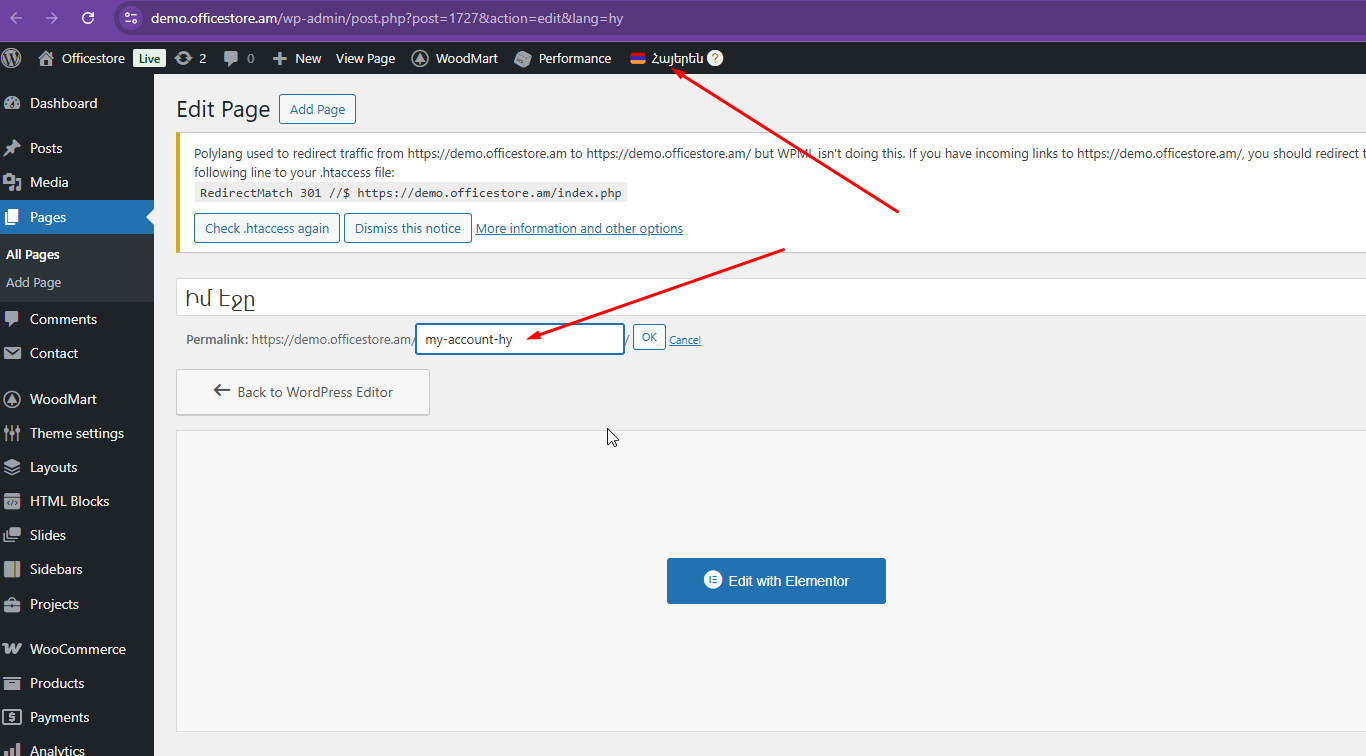The image size is (1366, 756).
Task: Select All Pages submenu item
Action: click(x=33, y=255)
